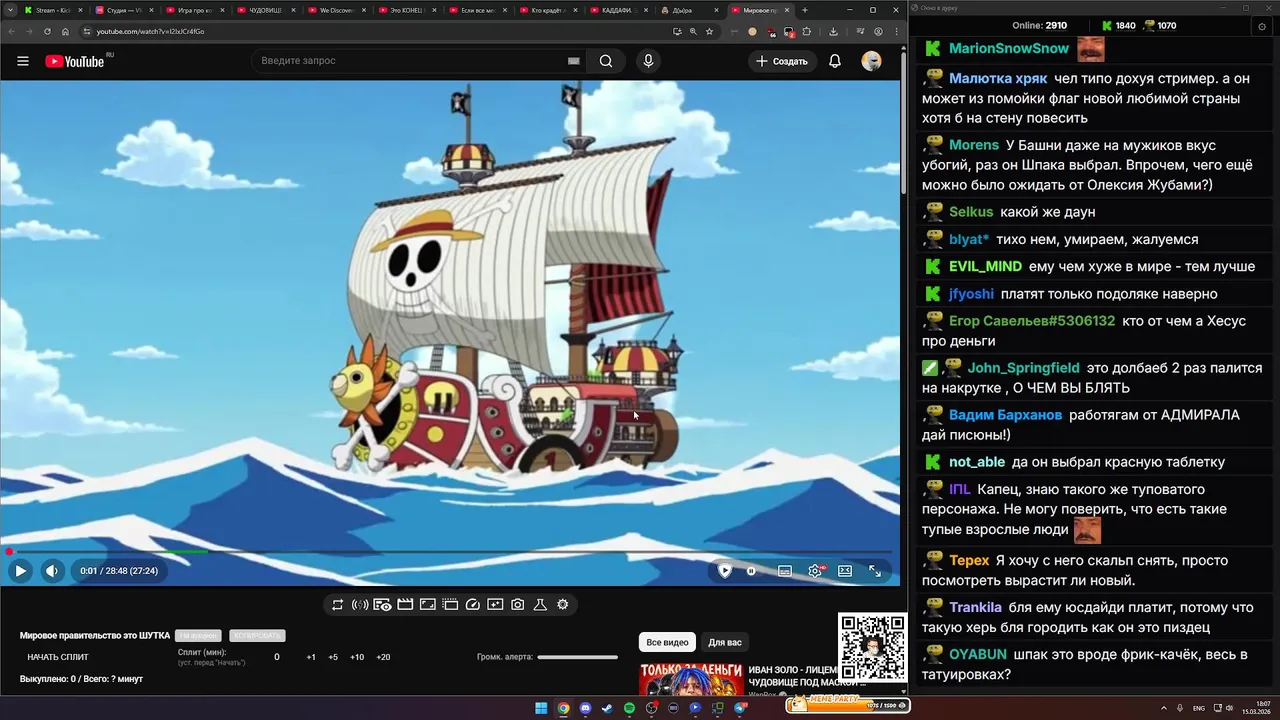Switch to the We Discover browser tab
This screenshot has width=1280, height=720.
[x=337, y=10]
